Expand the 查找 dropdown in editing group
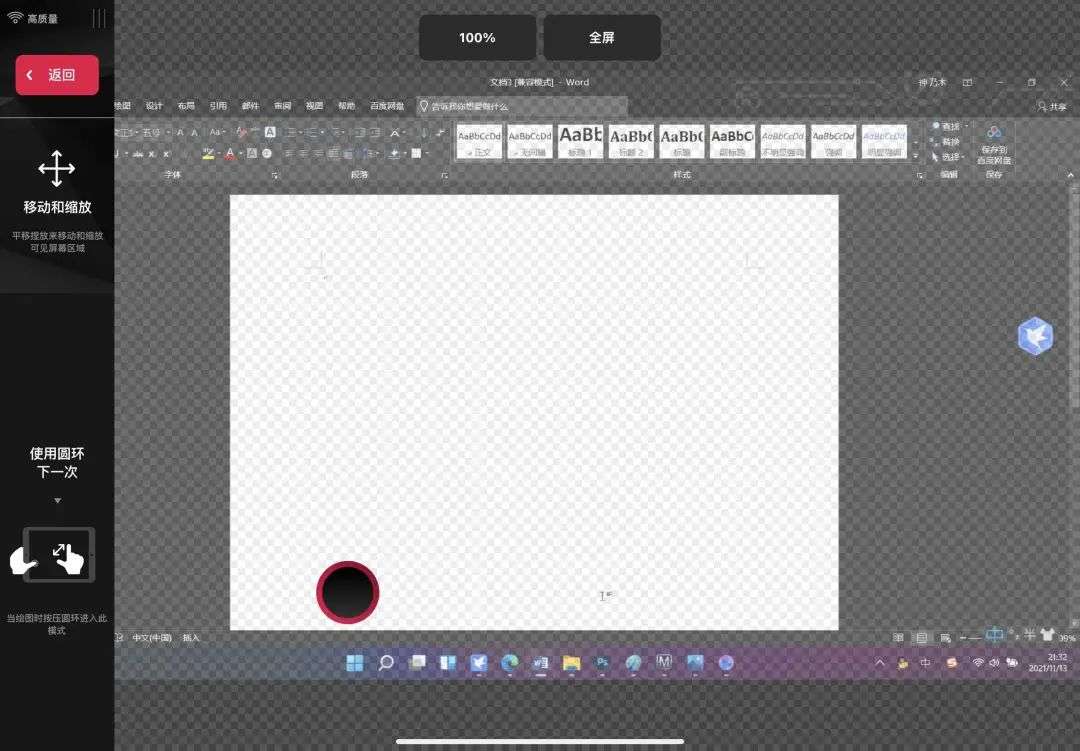The width and height of the screenshot is (1080, 751). click(x=966, y=127)
